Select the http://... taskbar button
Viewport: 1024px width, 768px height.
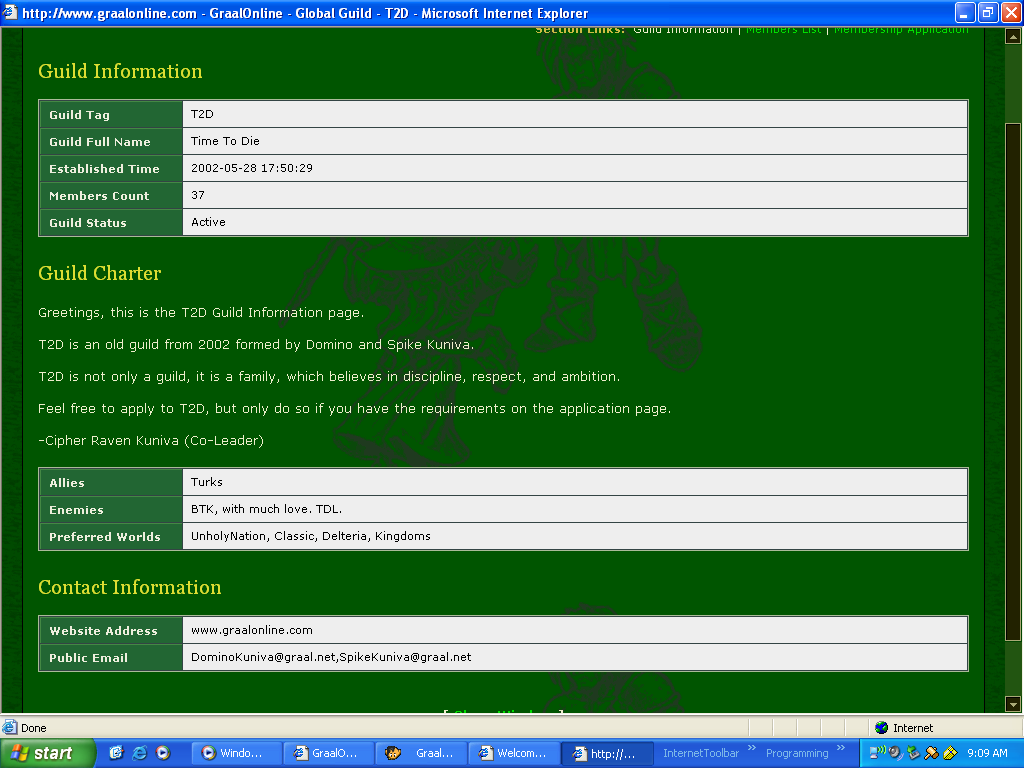click(607, 754)
